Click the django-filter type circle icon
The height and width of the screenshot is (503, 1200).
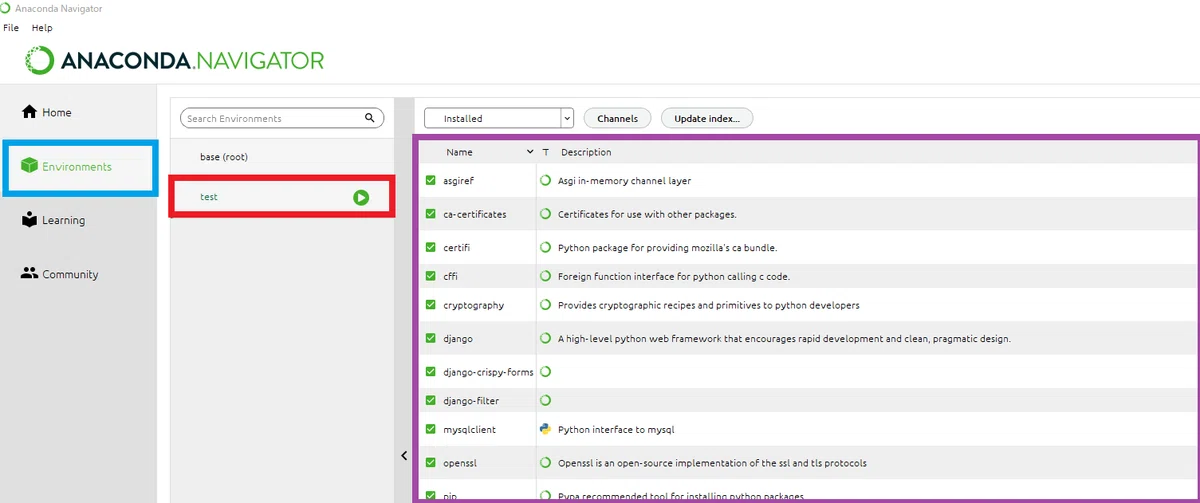click(x=546, y=400)
